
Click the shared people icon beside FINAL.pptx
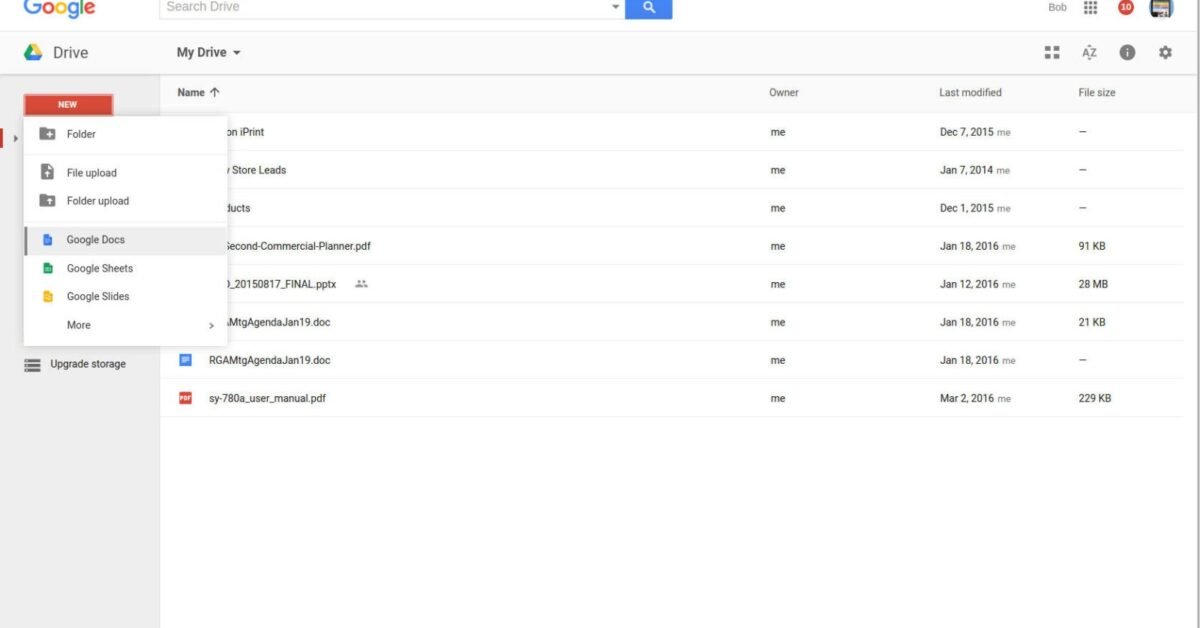361,284
